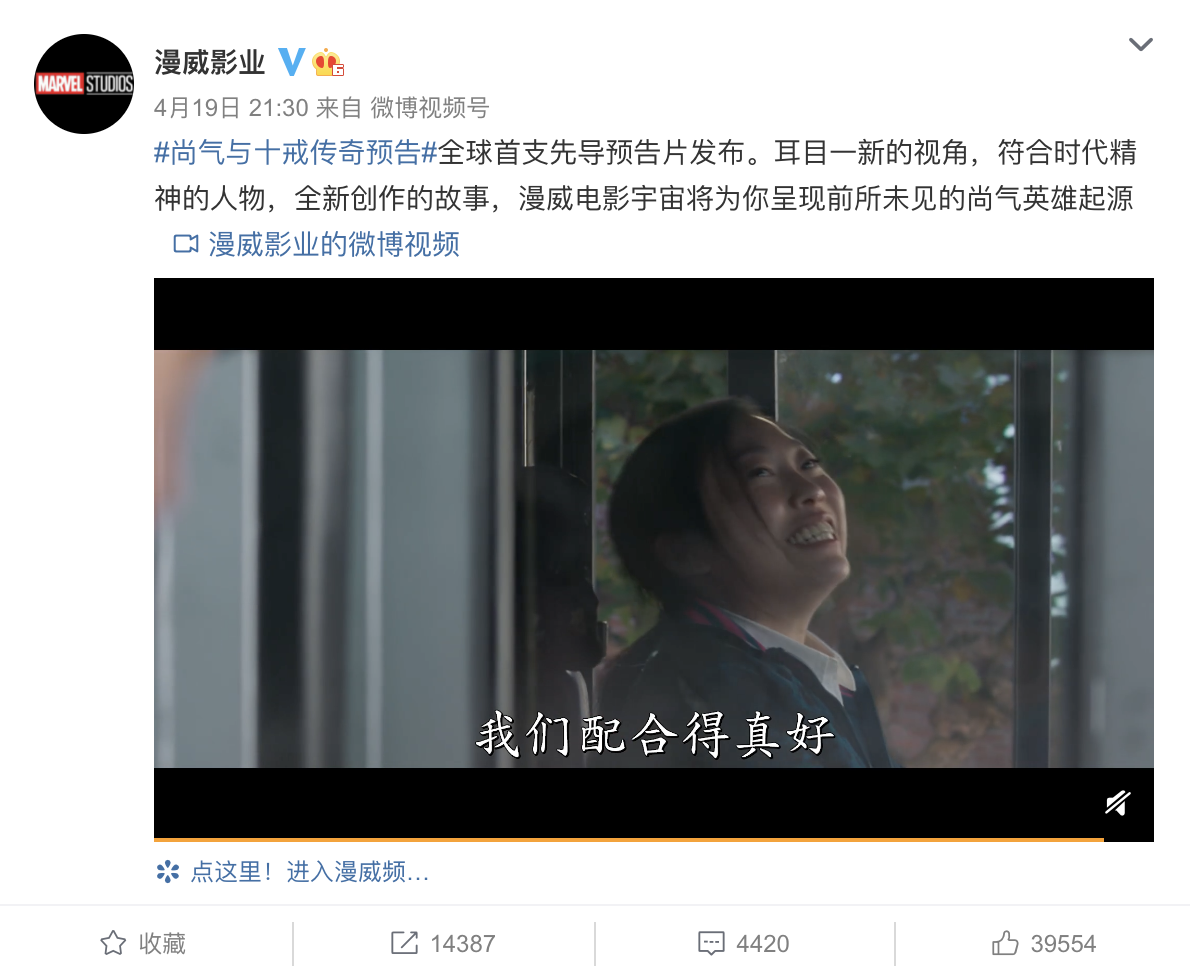The height and width of the screenshot is (978, 1190).
Task: Click the 漫威影业 account name
Action: (209, 62)
